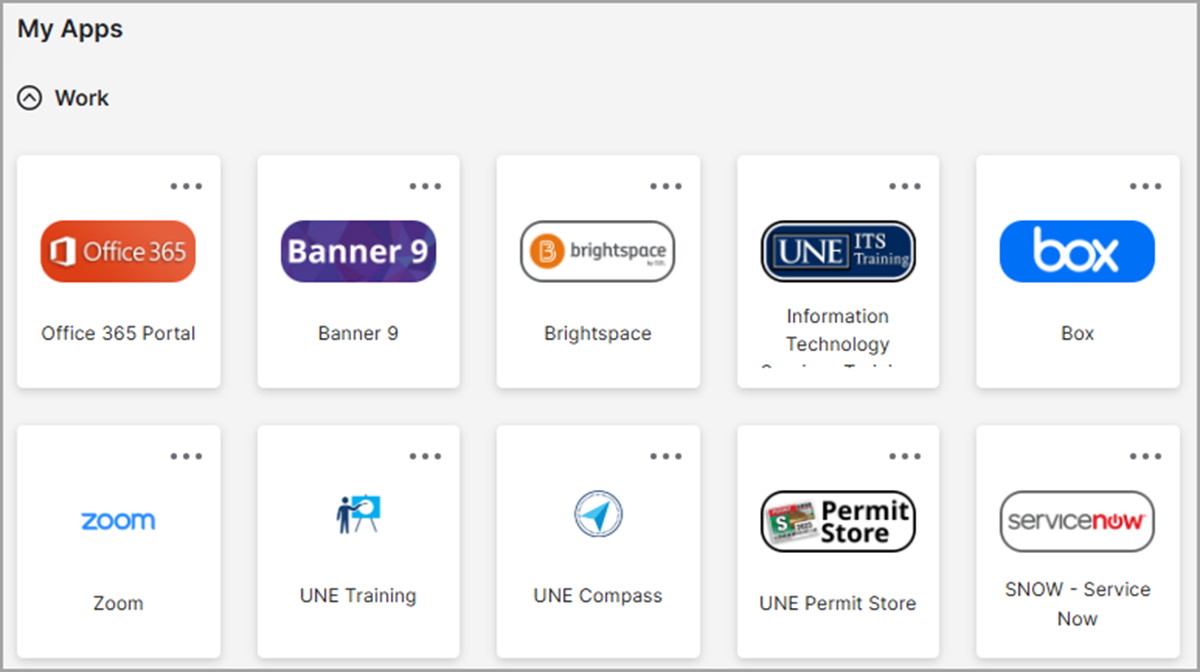The image size is (1200, 672).
Task: Select the Work section heading text
Action: (x=82, y=98)
